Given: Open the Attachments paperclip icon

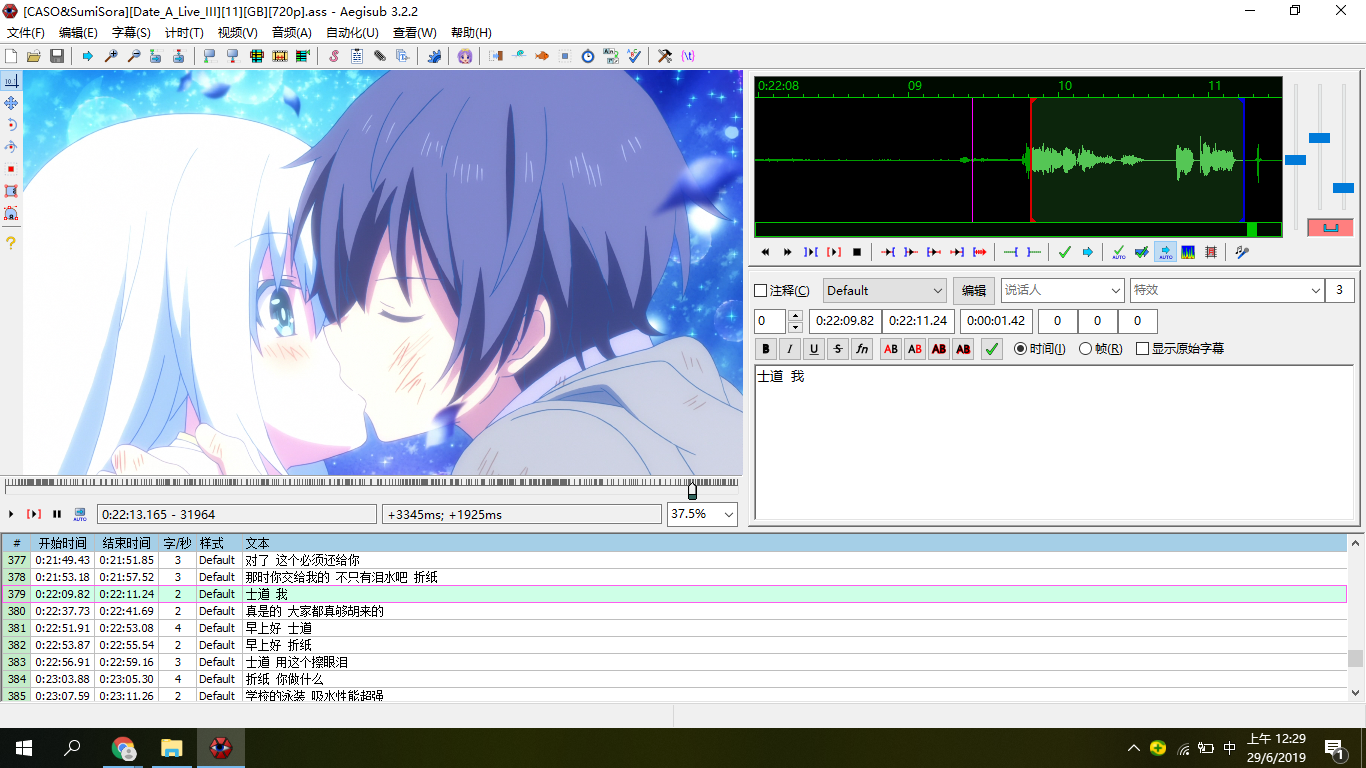Looking at the screenshot, I should (380, 56).
